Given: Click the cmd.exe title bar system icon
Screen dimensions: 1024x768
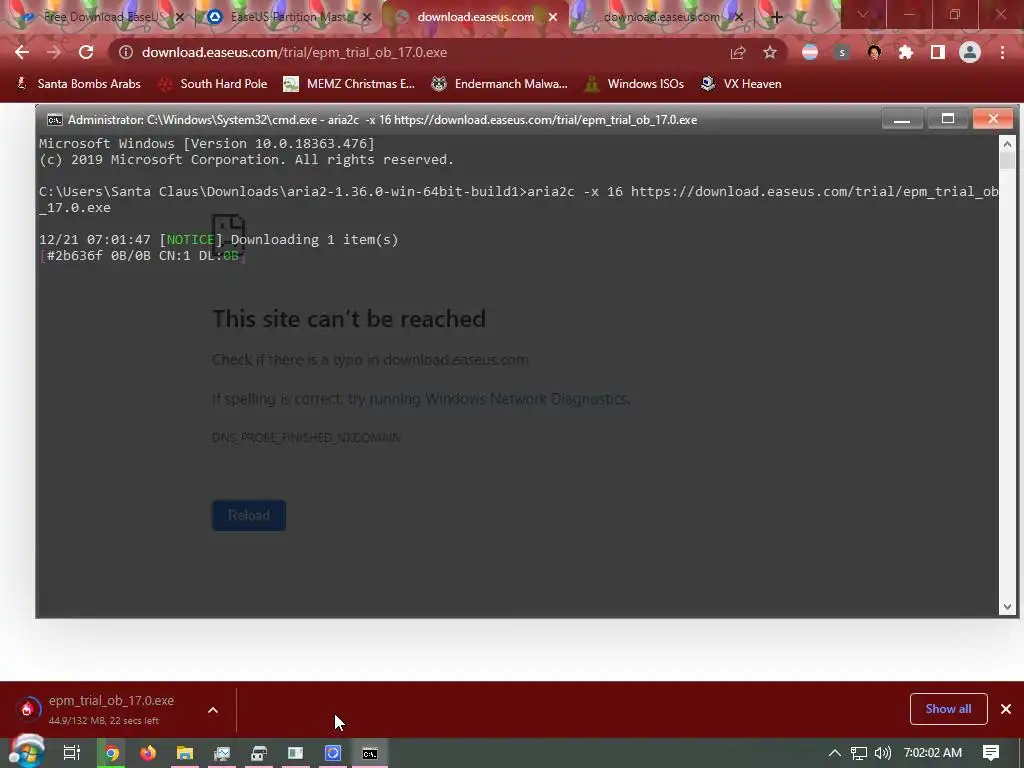Looking at the screenshot, I should (55, 120).
